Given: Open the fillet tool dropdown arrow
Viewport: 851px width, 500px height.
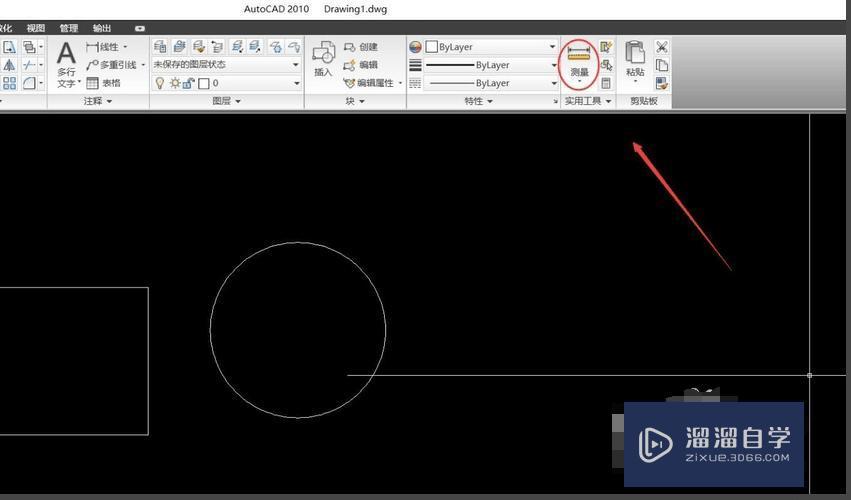Looking at the screenshot, I should pyautogui.click(x=41, y=83).
